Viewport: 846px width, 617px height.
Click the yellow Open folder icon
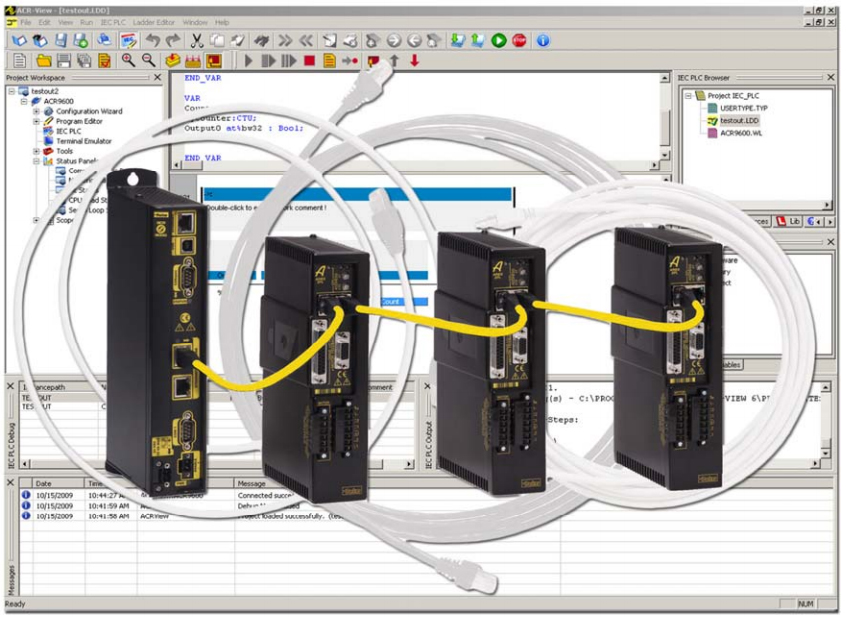click(x=44, y=60)
